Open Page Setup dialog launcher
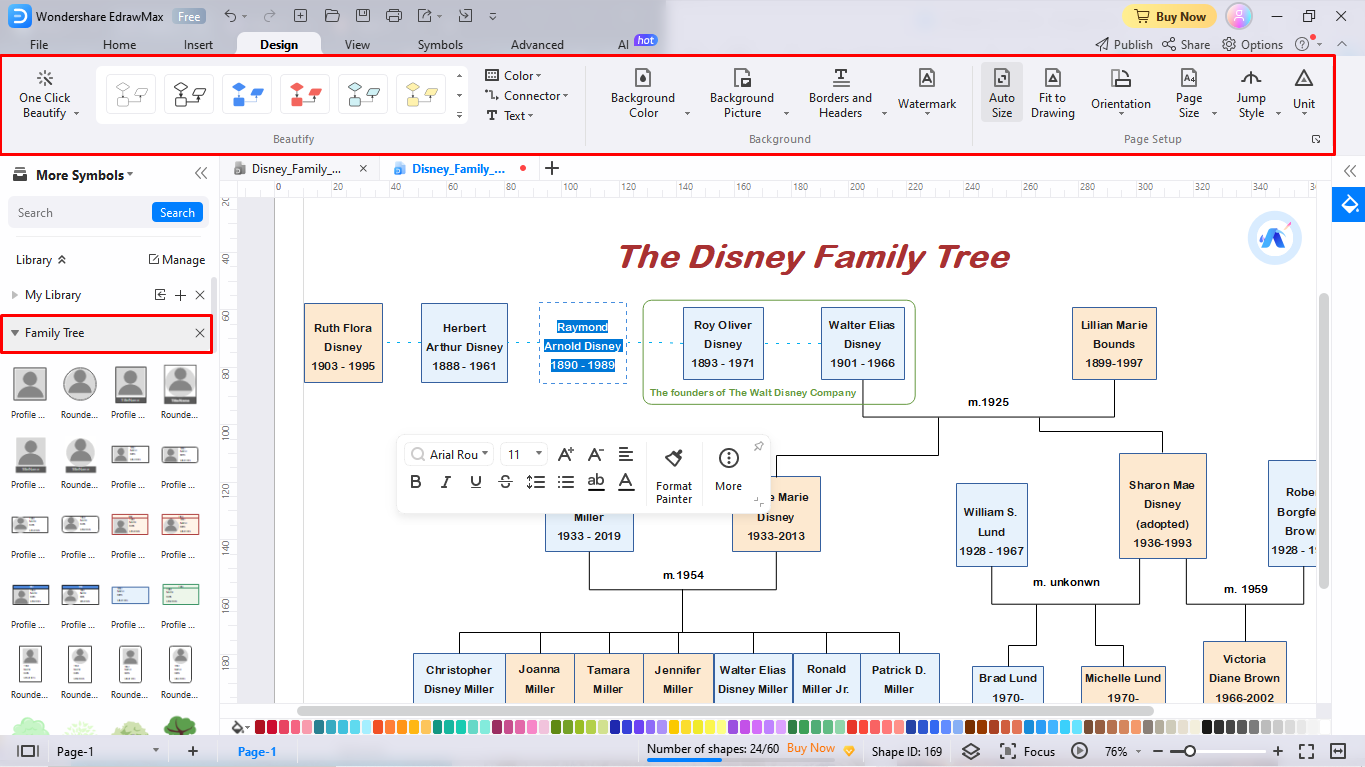Viewport: 1365px width, 767px height. pyautogui.click(x=1316, y=140)
